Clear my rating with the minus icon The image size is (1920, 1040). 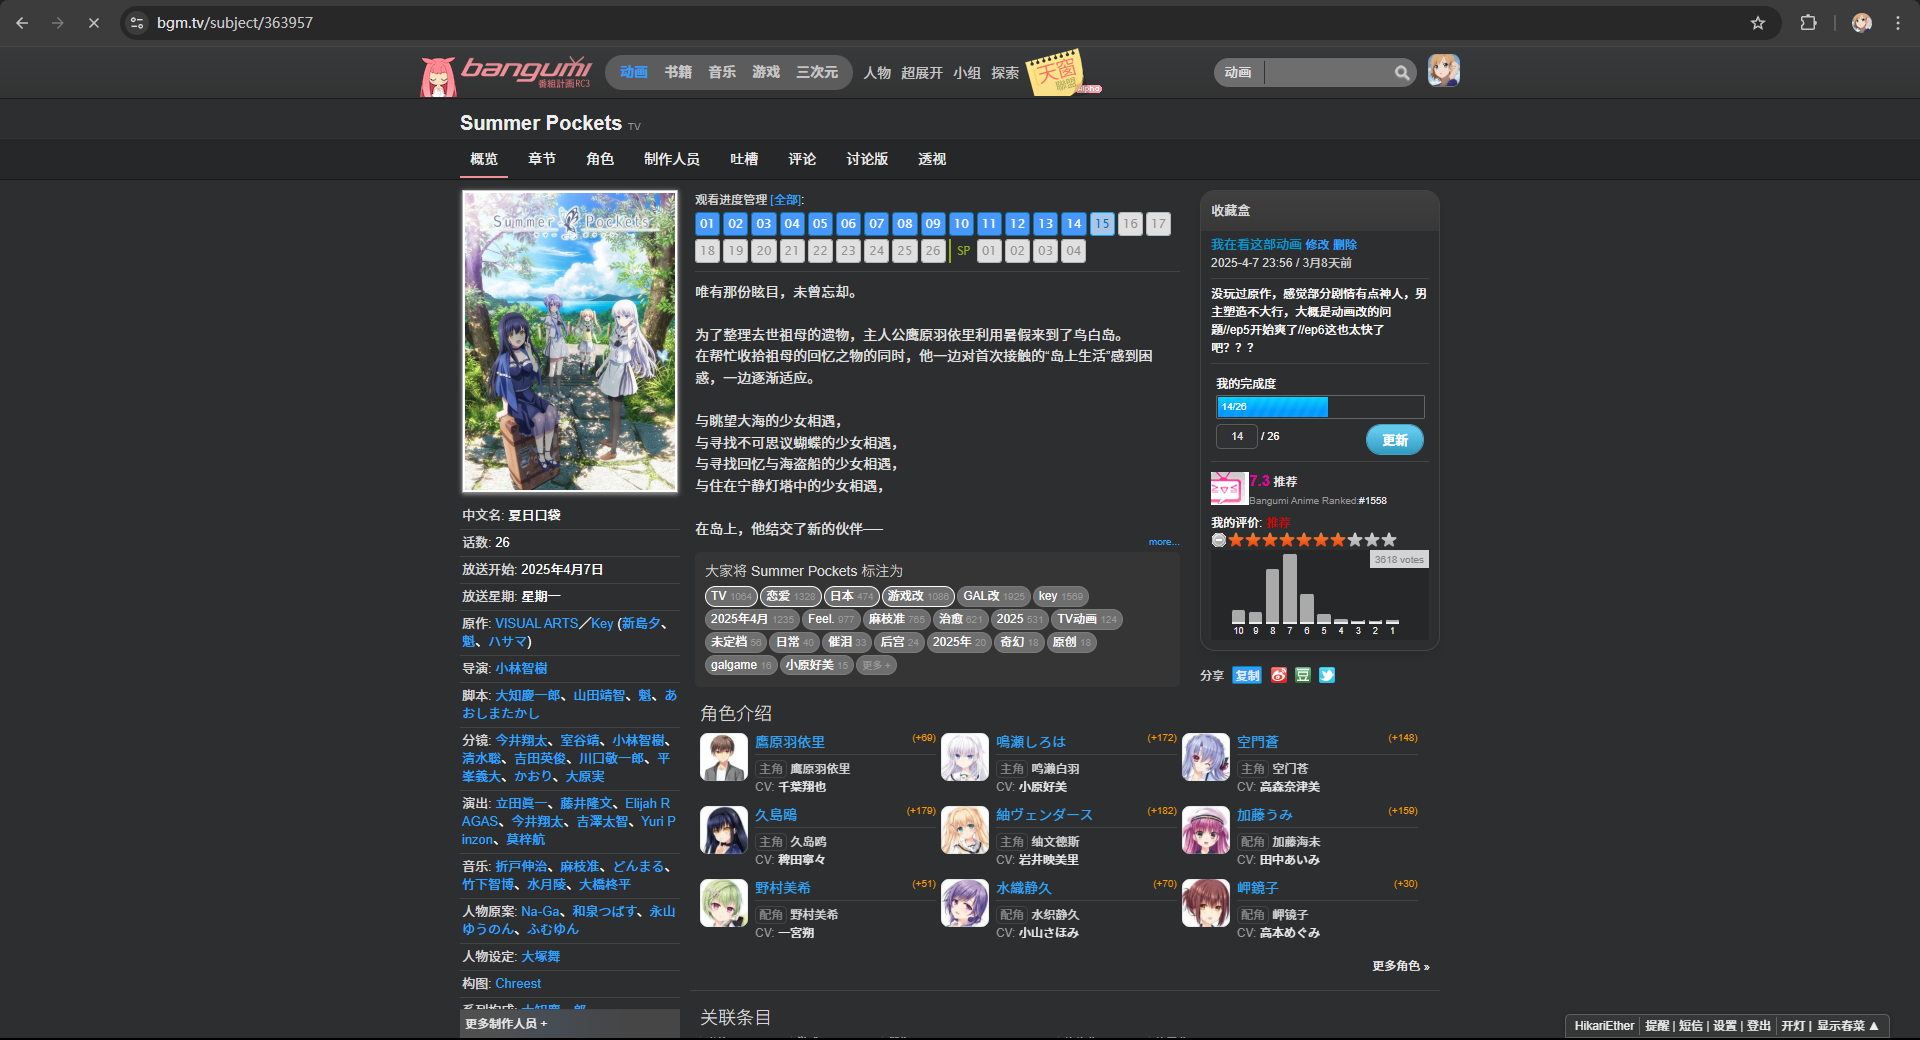click(1218, 540)
